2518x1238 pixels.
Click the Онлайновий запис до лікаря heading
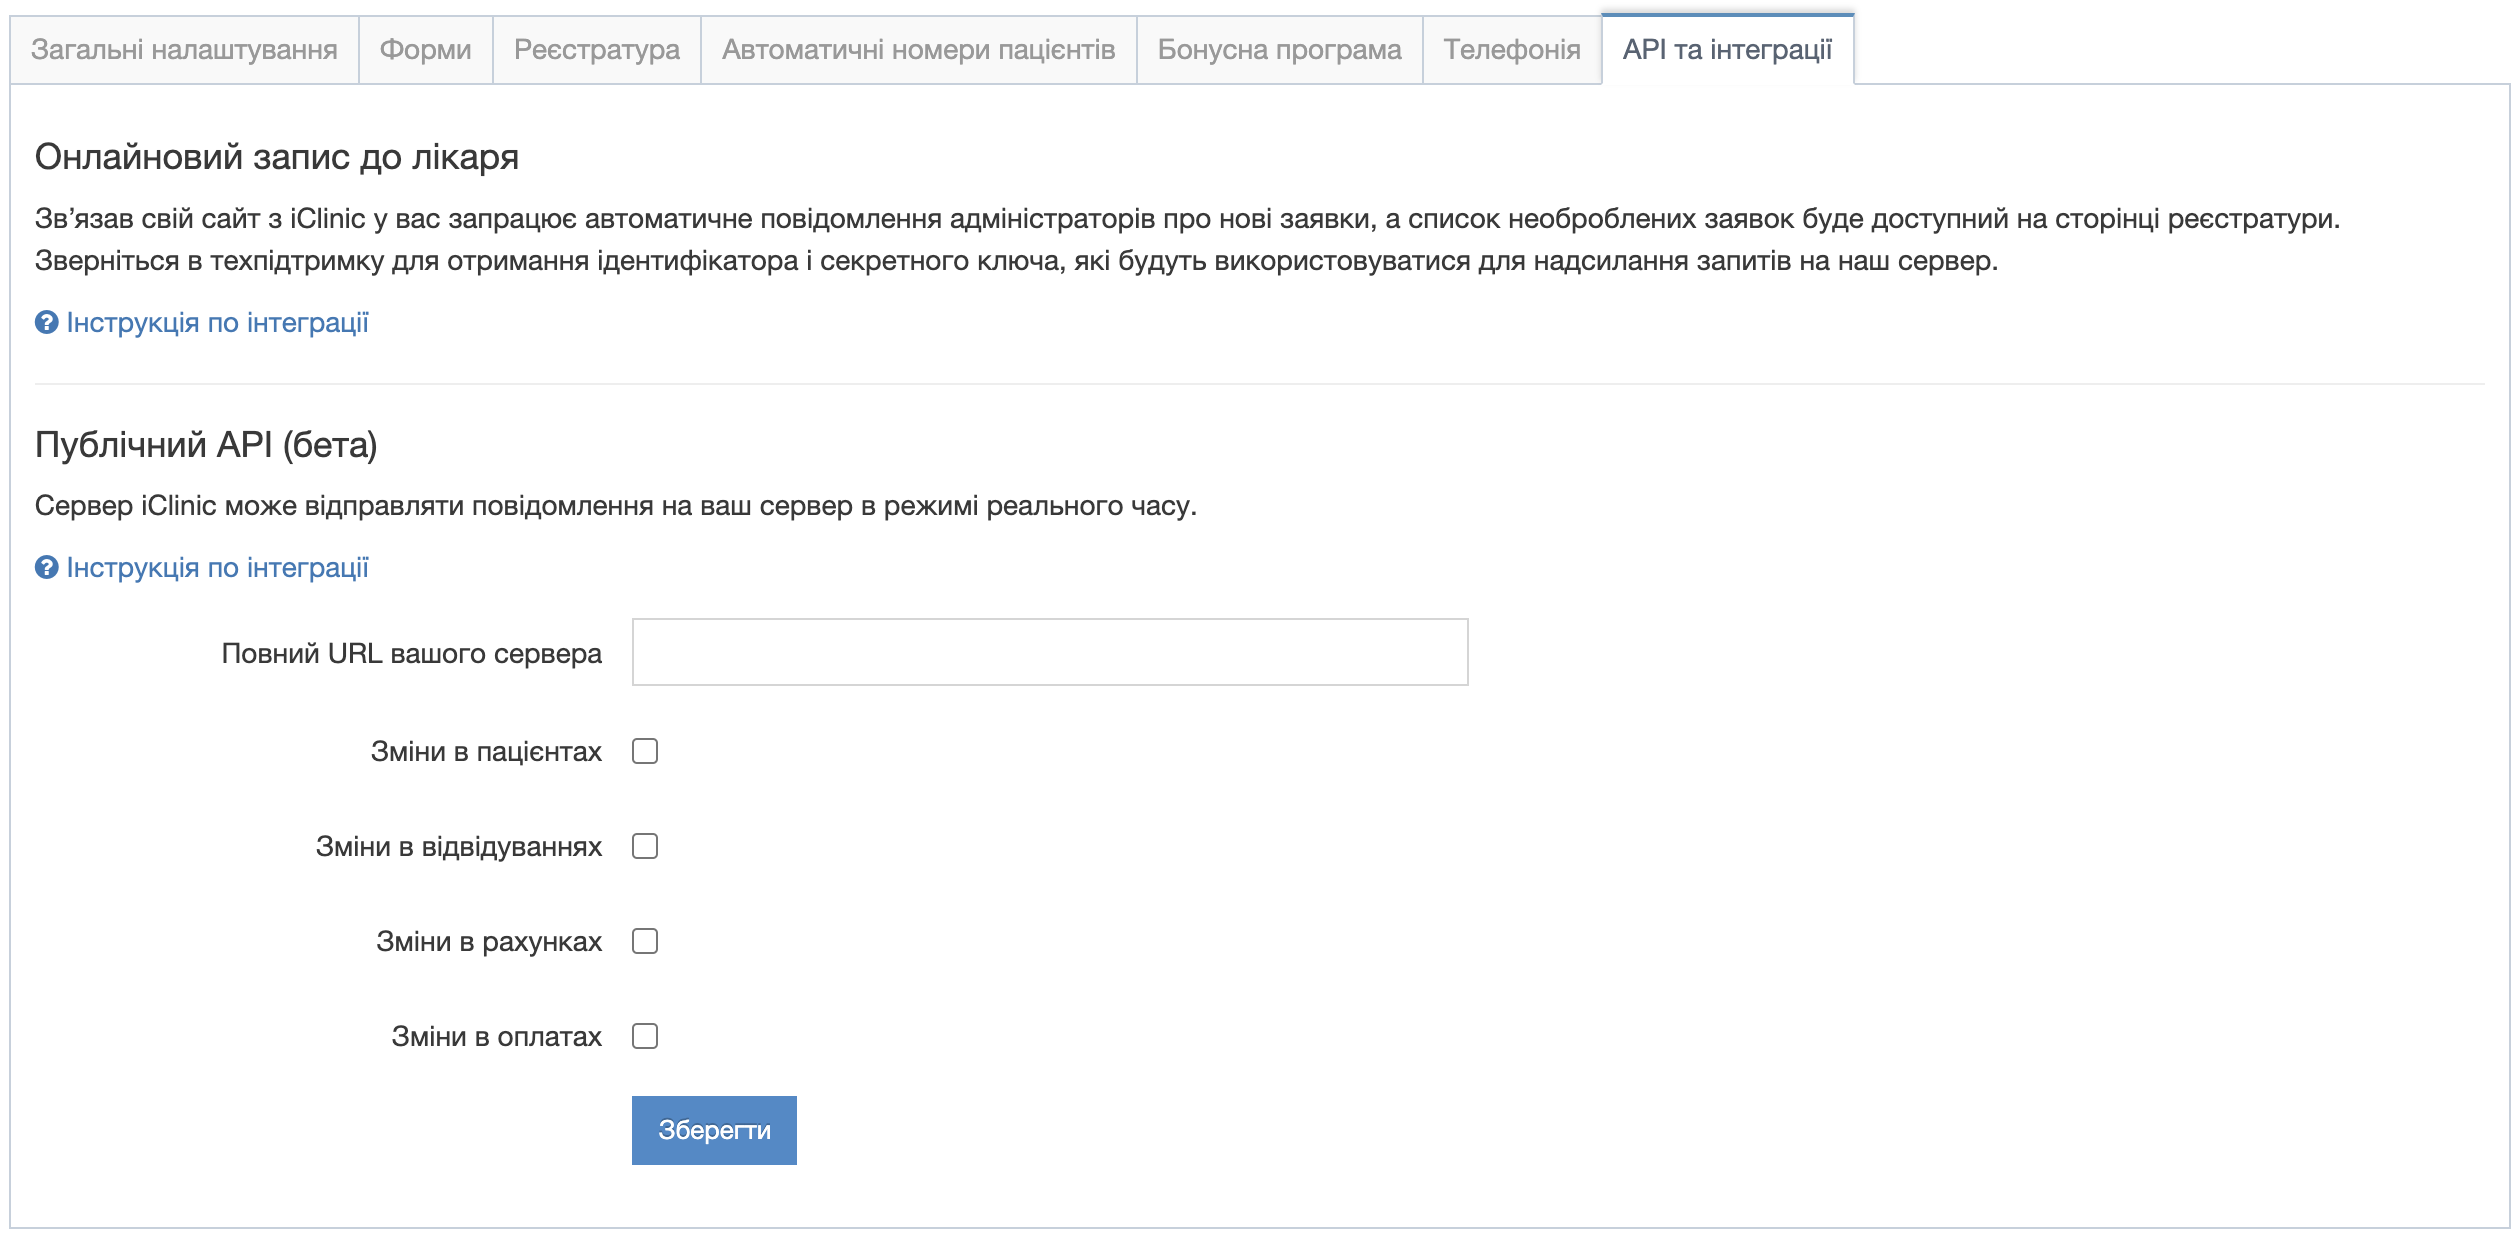[277, 157]
